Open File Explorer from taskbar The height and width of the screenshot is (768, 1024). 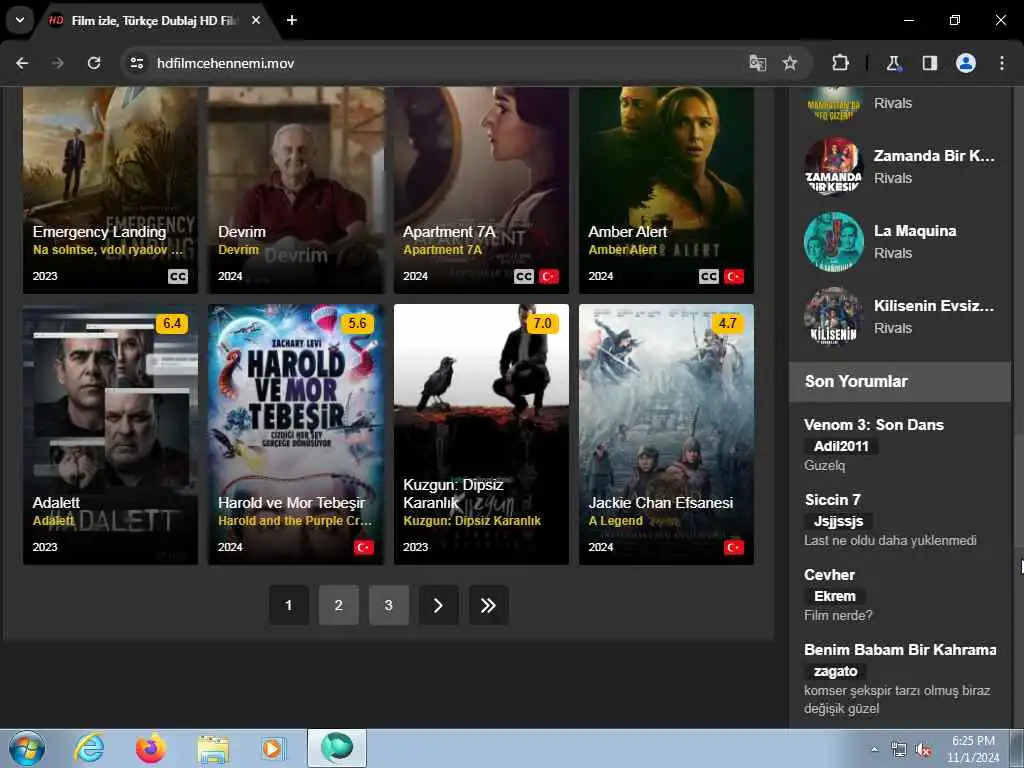pyautogui.click(x=213, y=749)
